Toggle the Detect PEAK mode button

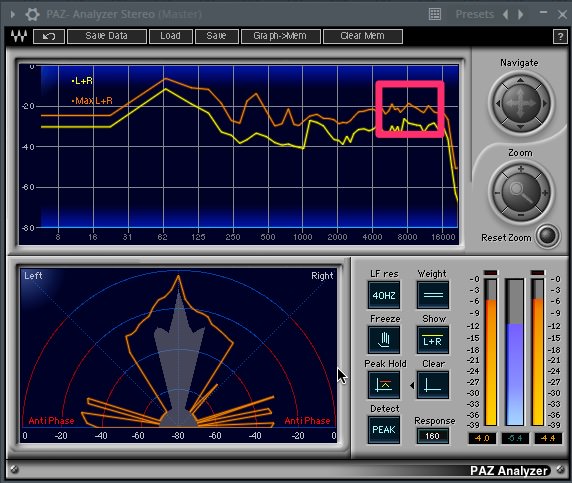[384, 430]
